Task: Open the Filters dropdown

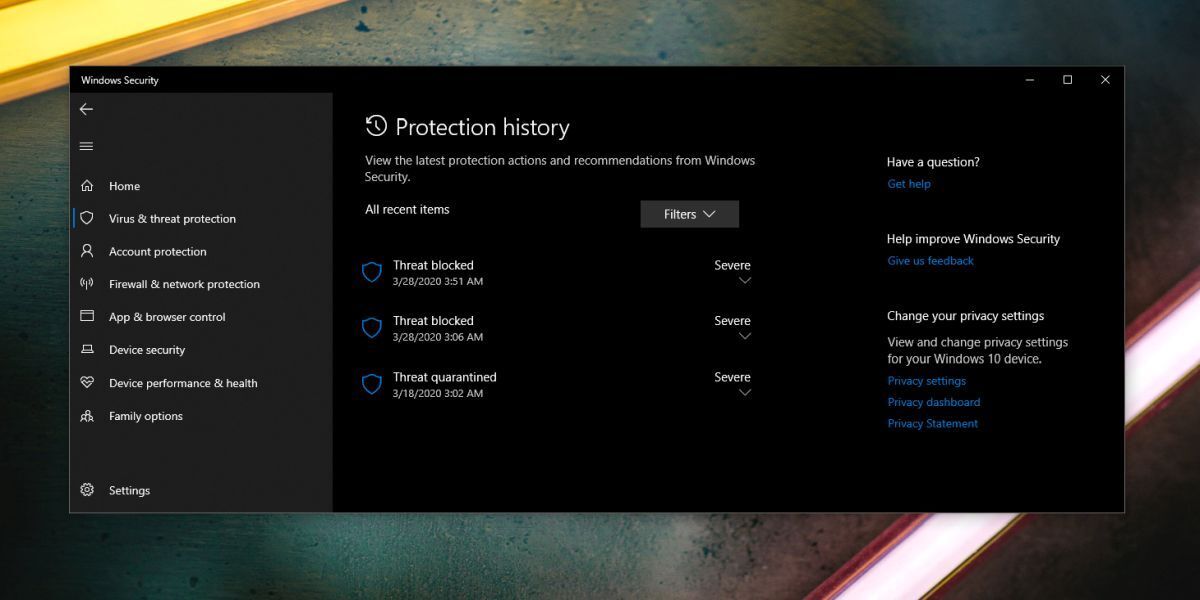Action: (x=689, y=214)
